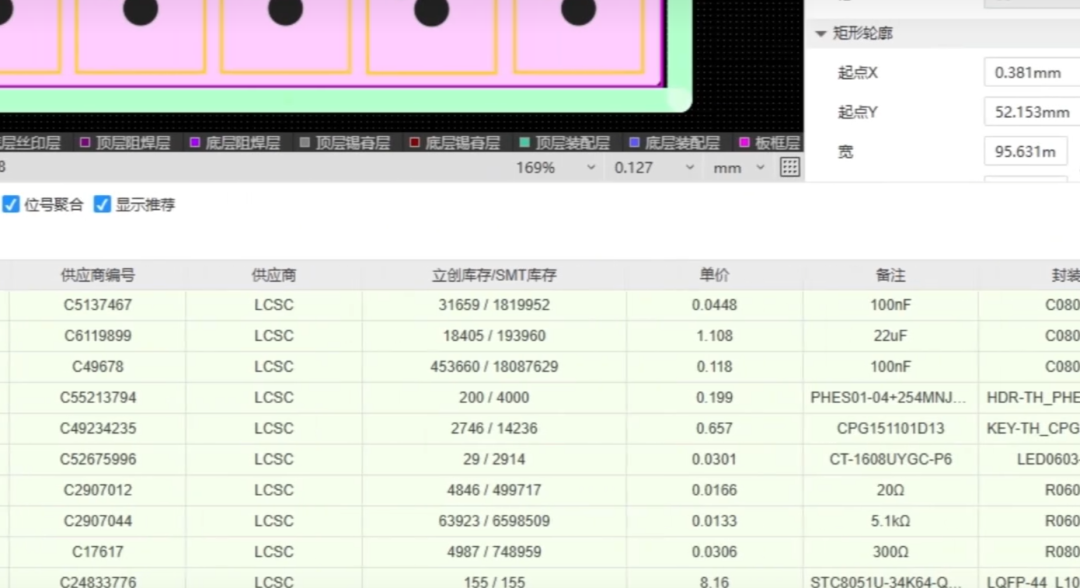Click the 单价 column header

click(x=714, y=275)
